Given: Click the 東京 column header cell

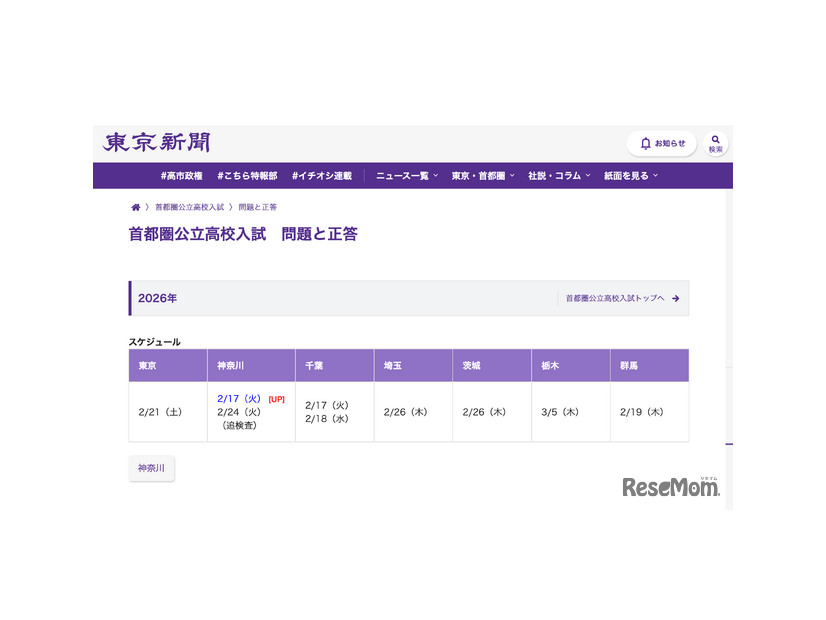Looking at the screenshot, I should pos(167,366).
